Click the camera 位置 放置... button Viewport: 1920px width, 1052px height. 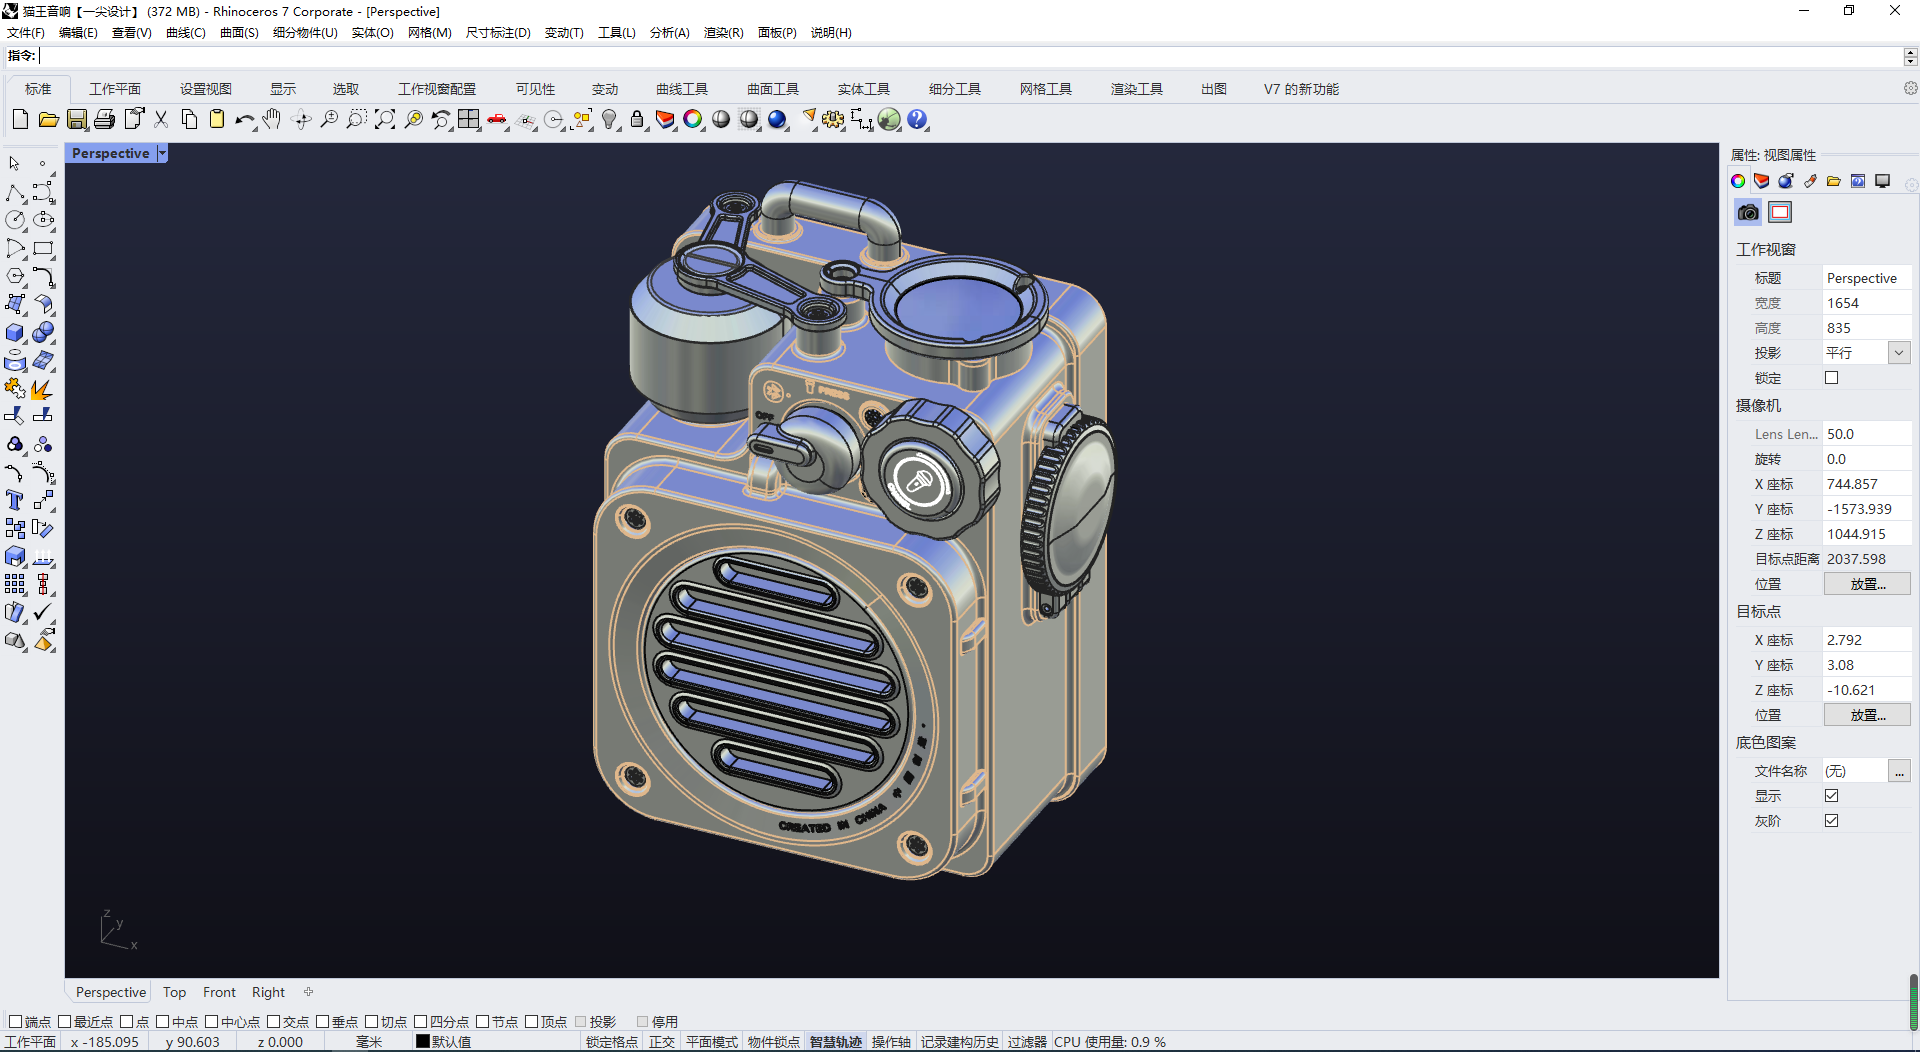(x=1867, y=584)
